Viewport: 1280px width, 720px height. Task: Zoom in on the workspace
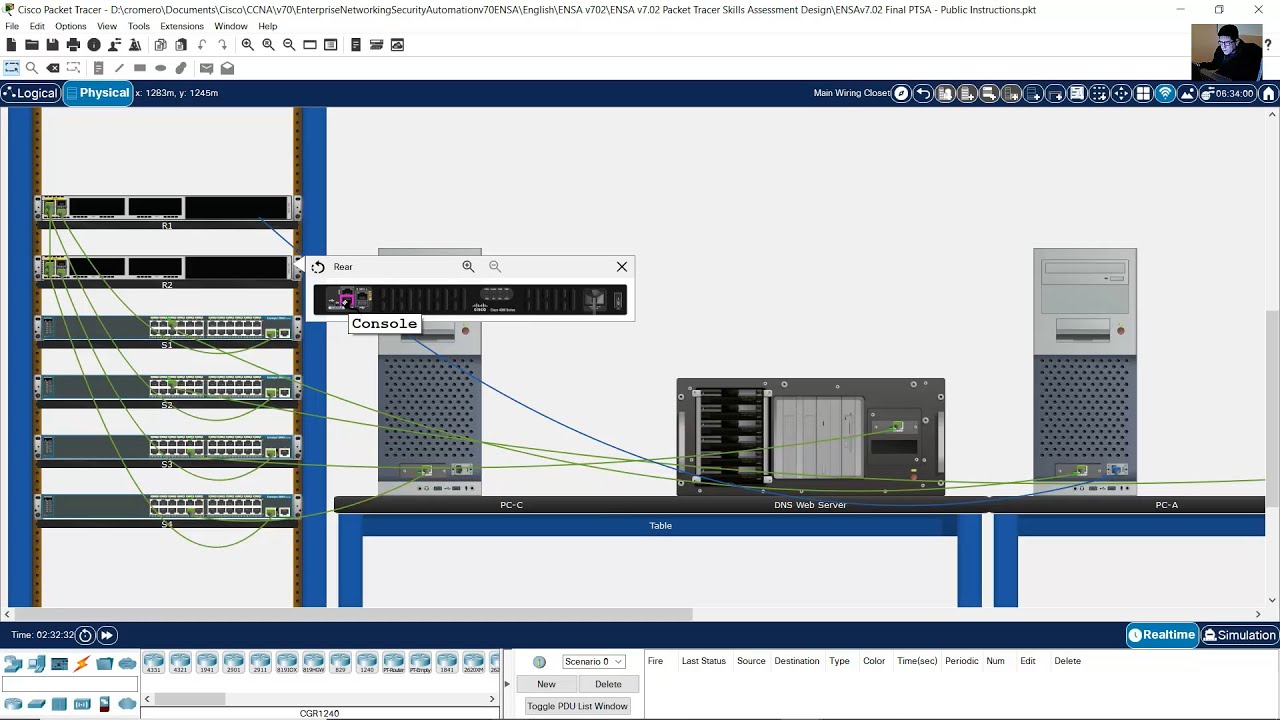(x=247, y=45)
